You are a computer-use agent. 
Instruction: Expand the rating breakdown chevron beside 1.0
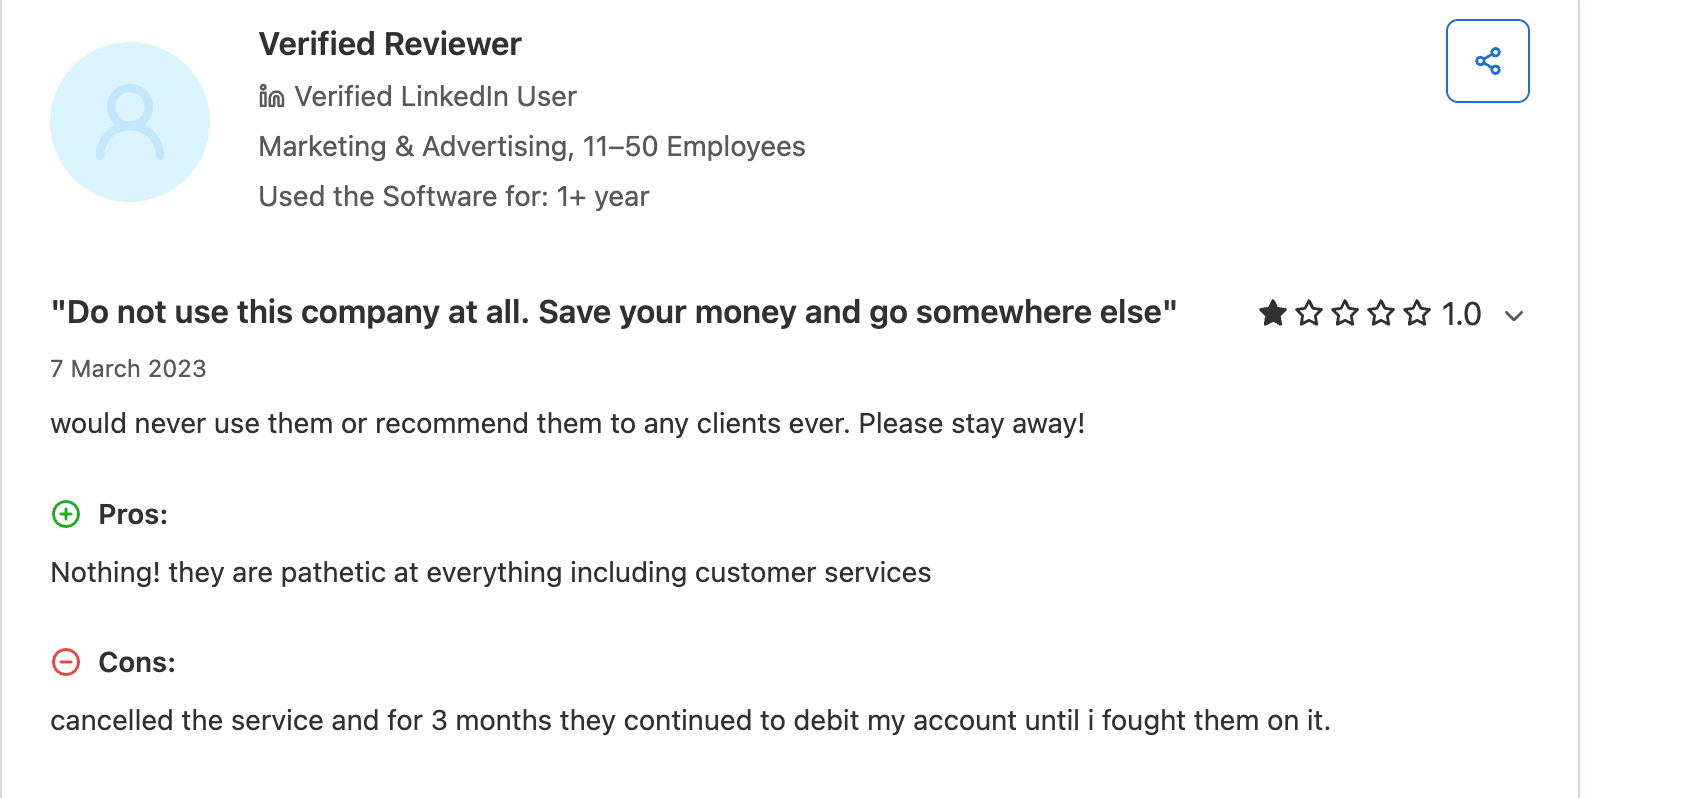click(x=1514, y=316)
